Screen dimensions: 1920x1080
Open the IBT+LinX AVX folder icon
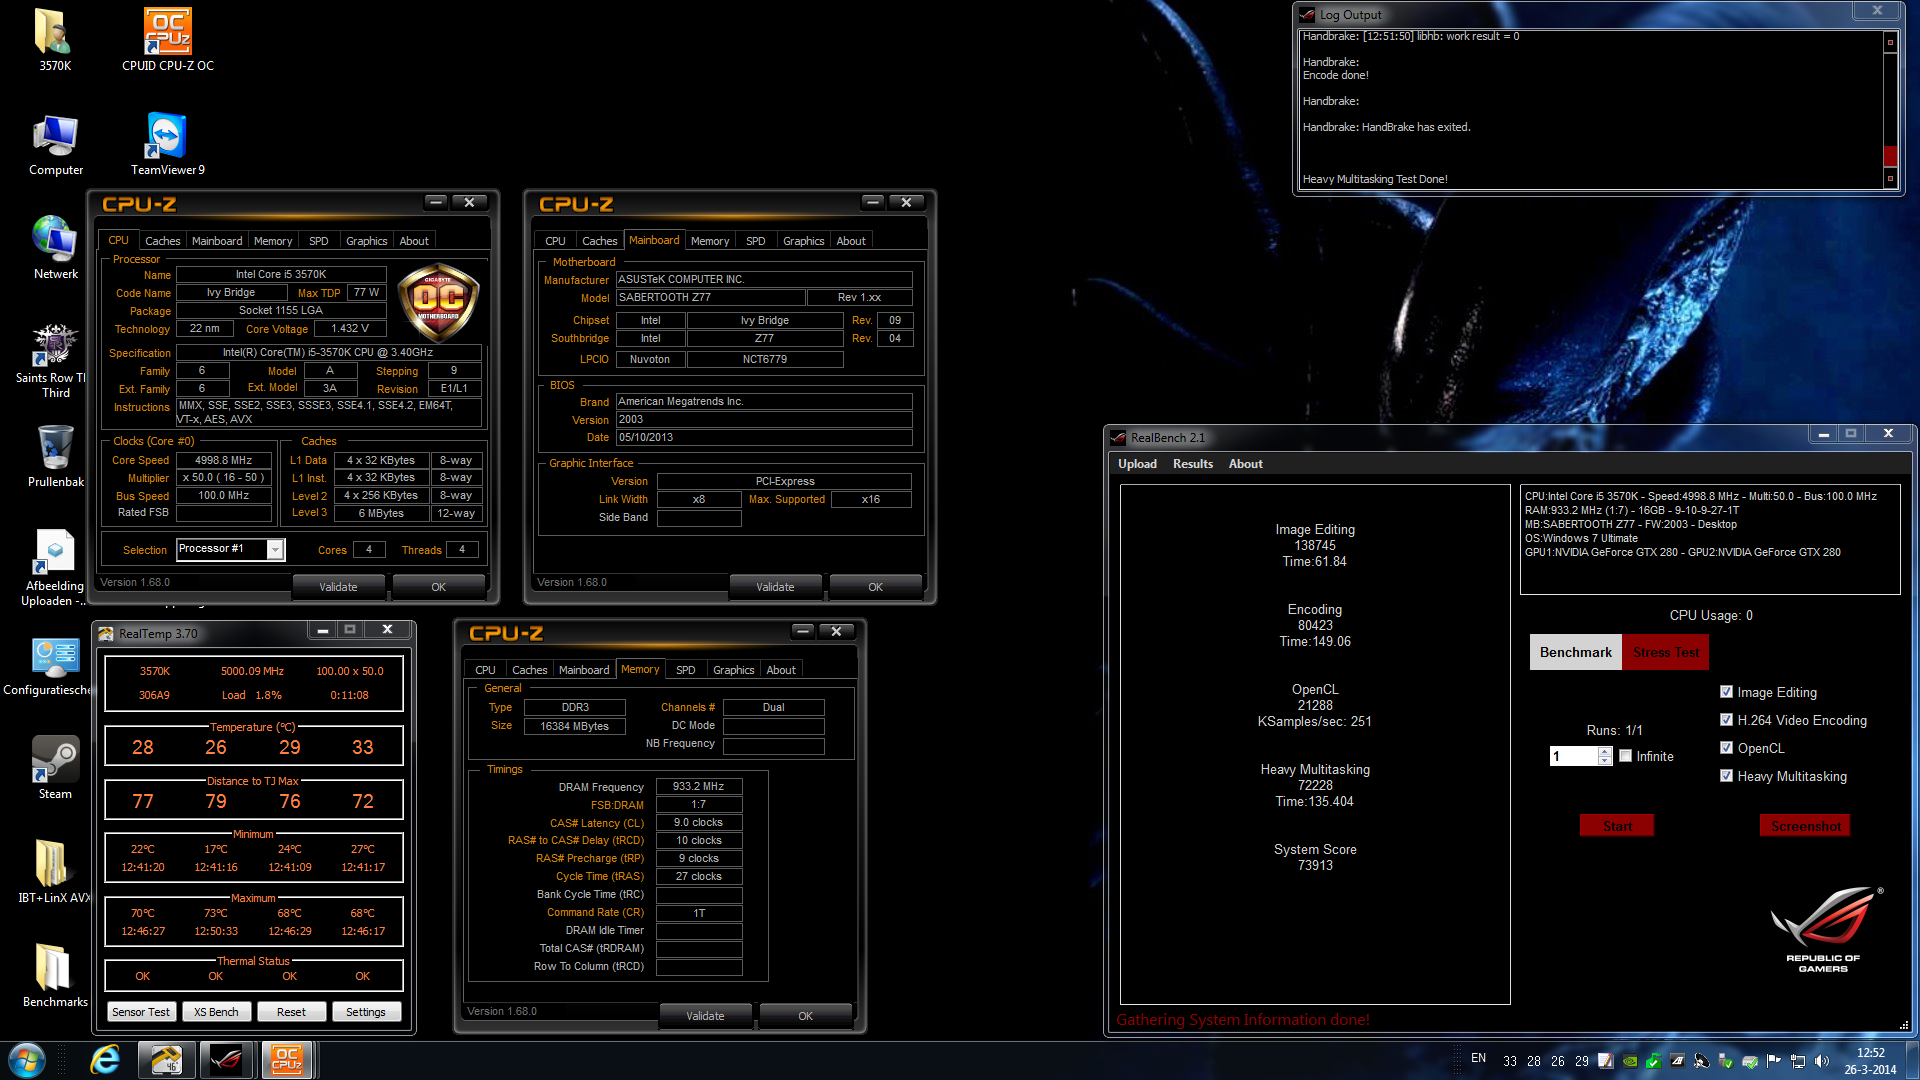coord(55,871)
